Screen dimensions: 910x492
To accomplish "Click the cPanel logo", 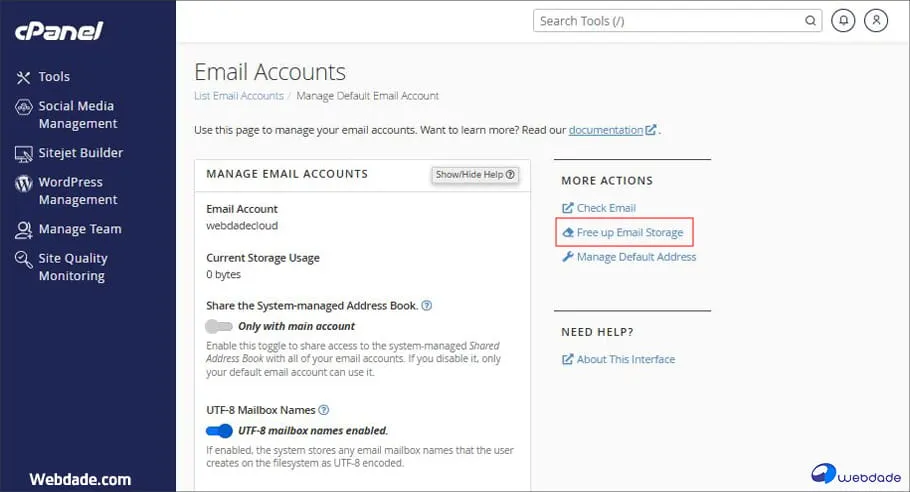I will click(x=59, y=31).
